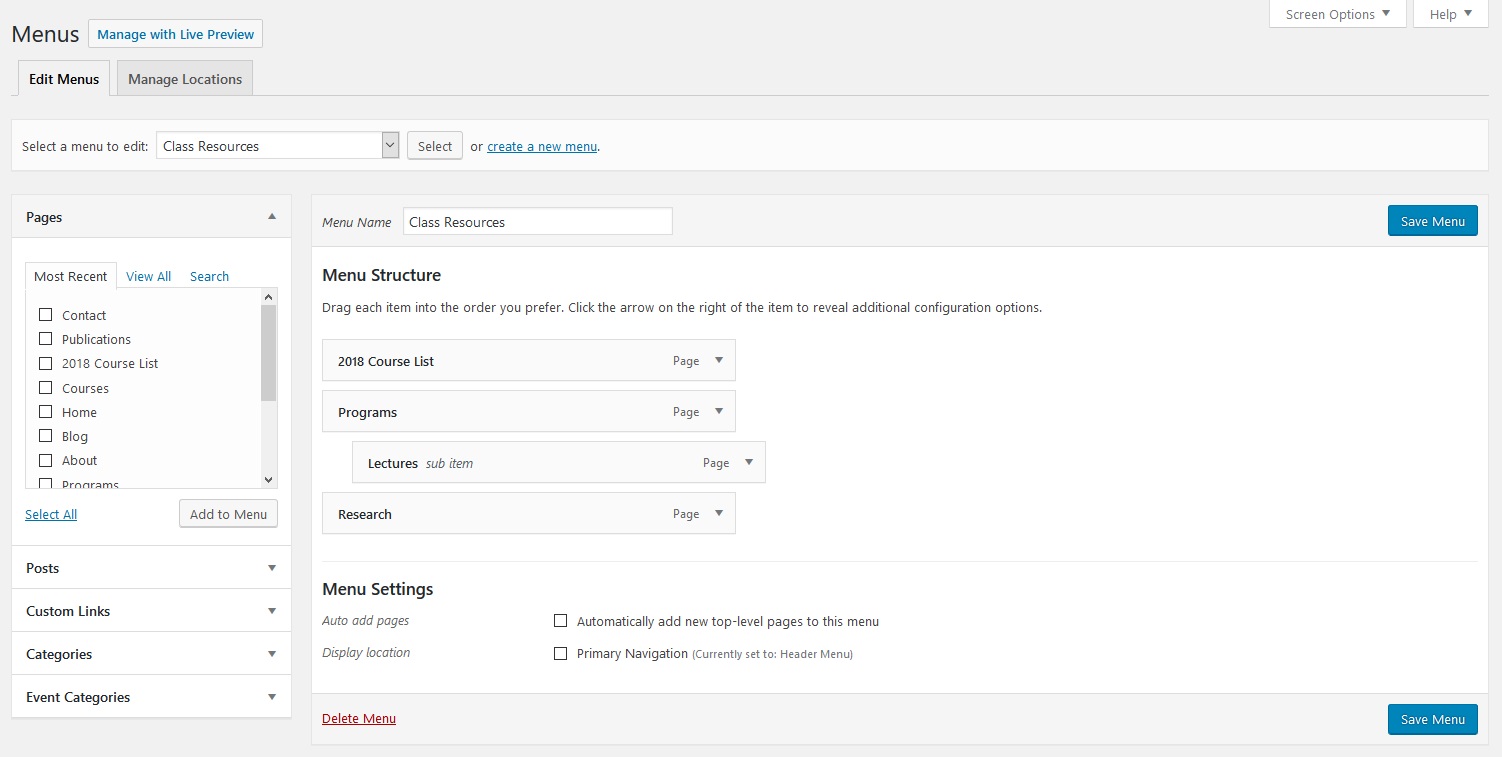Check Primary Navigation as display location
Viewport: 1502px width, 757px height.
coord(561,653)
